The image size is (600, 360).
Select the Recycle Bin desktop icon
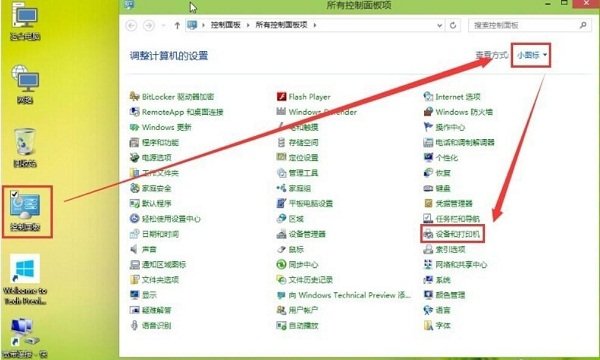click(25, 148)
